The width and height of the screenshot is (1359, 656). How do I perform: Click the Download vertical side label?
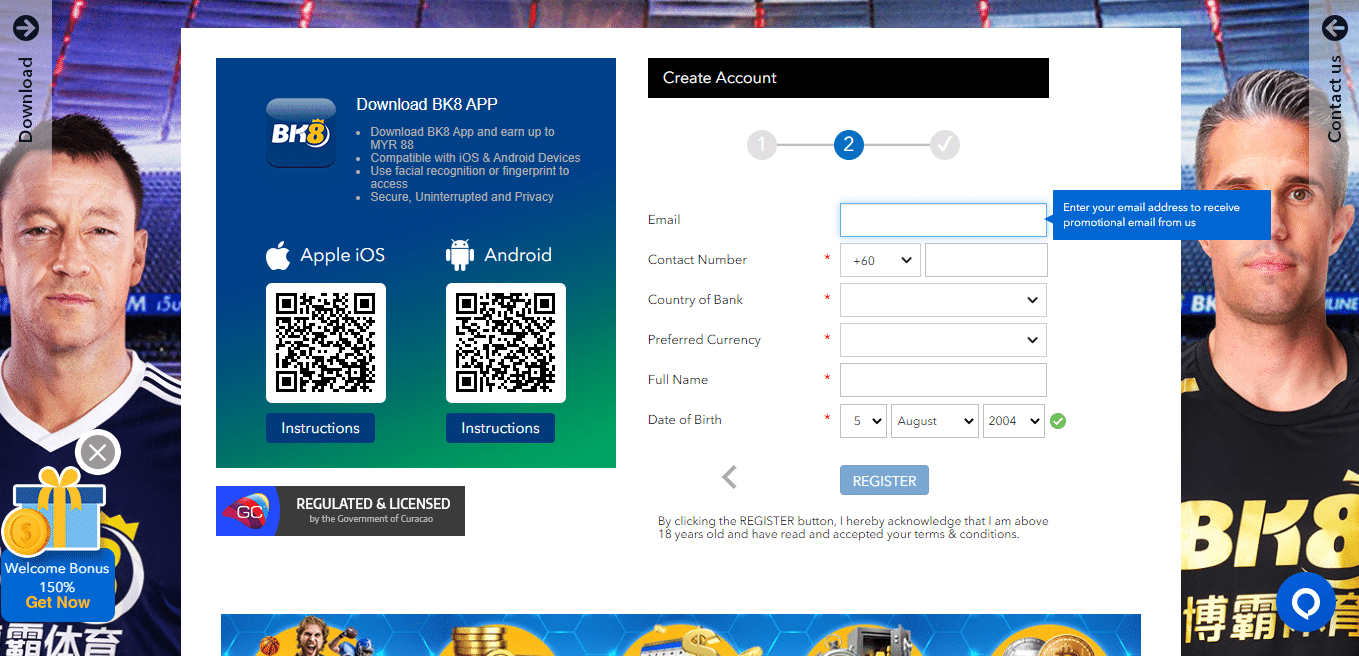(x=26, y=100)
